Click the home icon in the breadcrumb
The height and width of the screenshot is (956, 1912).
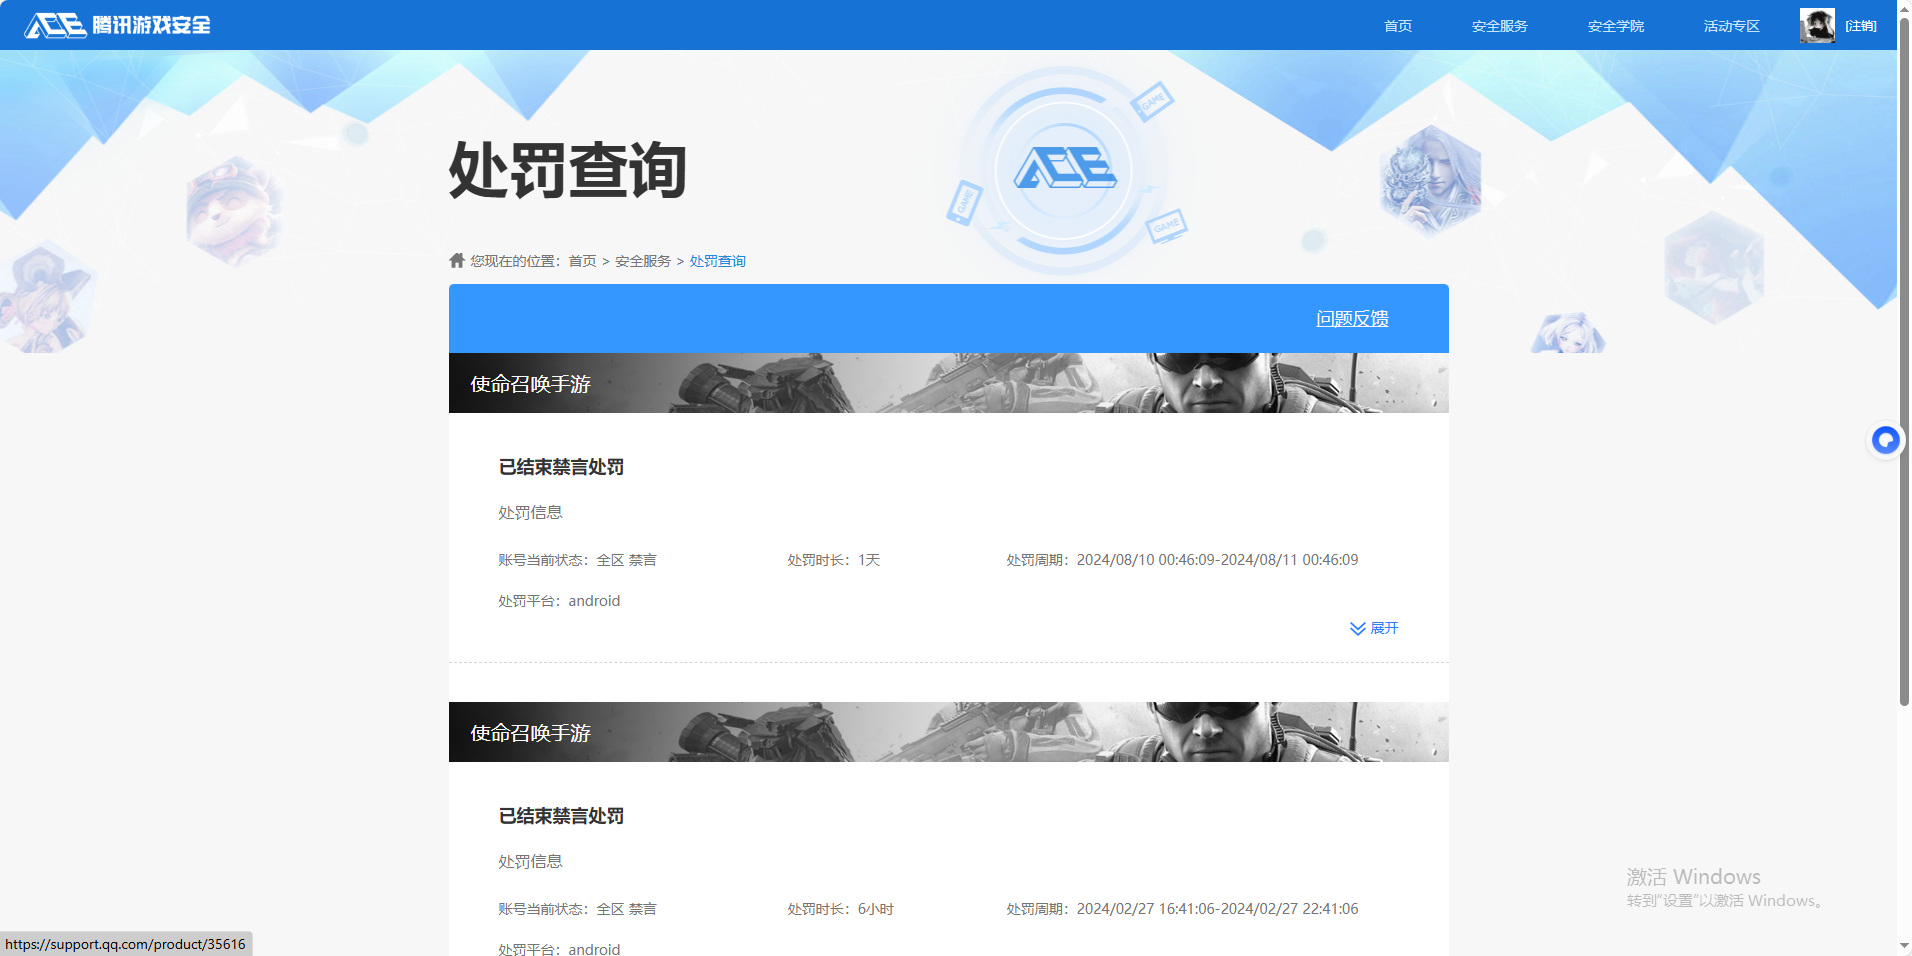pyautogui.click(x=456, y=260)
